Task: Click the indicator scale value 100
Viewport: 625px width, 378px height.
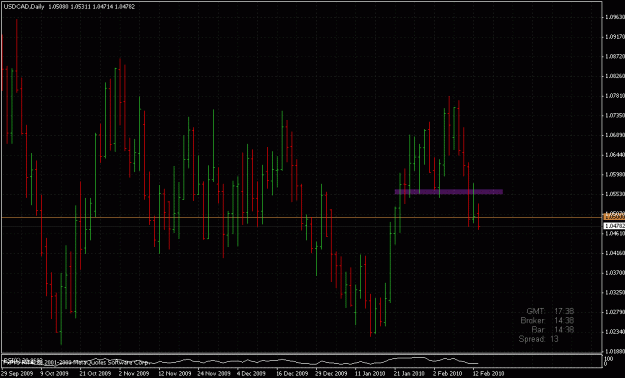Action: click(609, 358)
